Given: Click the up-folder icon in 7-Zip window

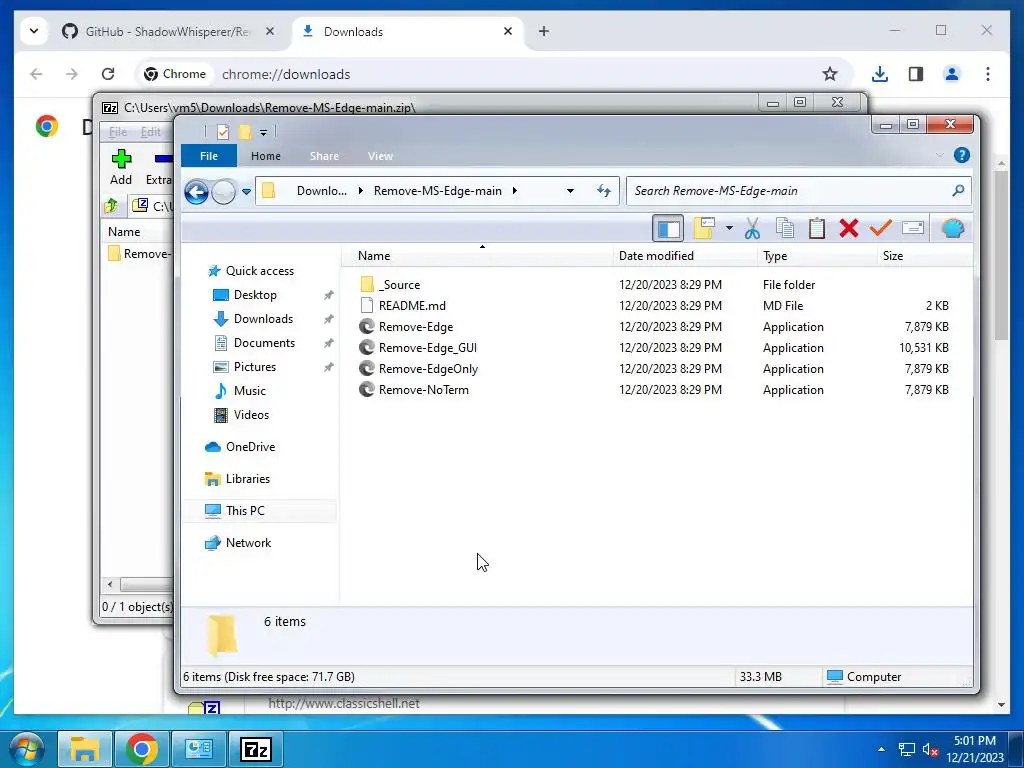Looking at the screenshot, I should click(111, 206).
